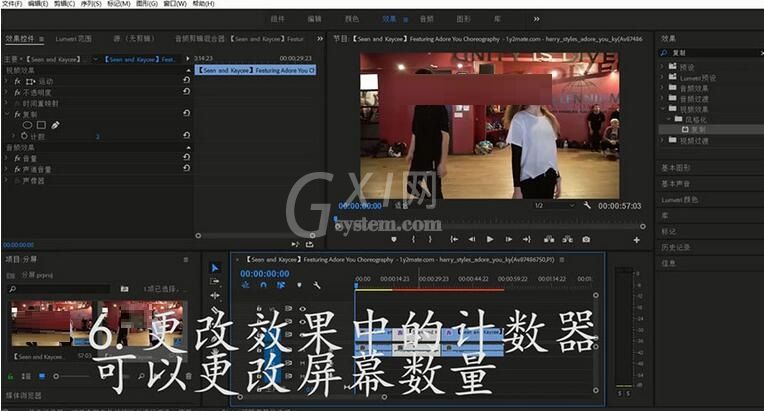Toggle the 音量 fx effect on or off

18,158
